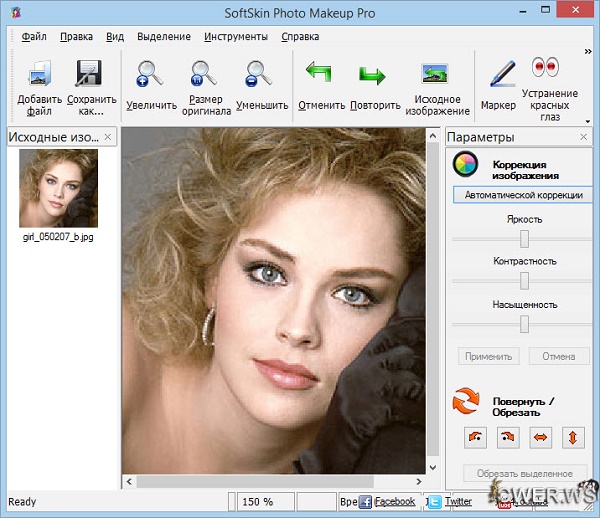Screen dimensions: 600x518
Task: Click the Twitter bird icon
Action: coord(434,502)
